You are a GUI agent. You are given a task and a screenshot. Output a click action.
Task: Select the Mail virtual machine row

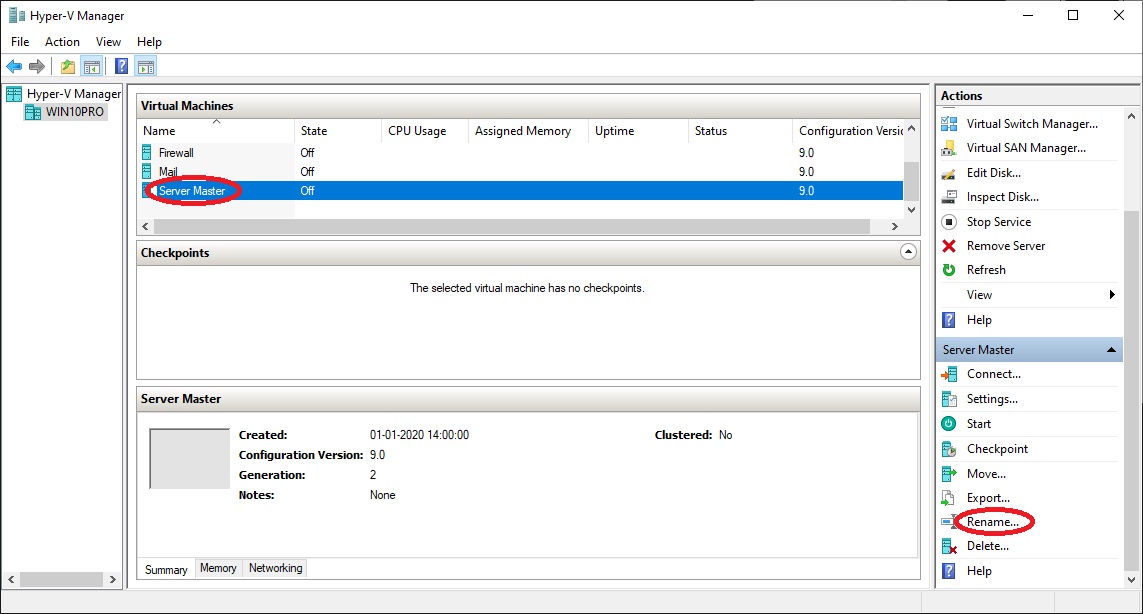point(520,171)
